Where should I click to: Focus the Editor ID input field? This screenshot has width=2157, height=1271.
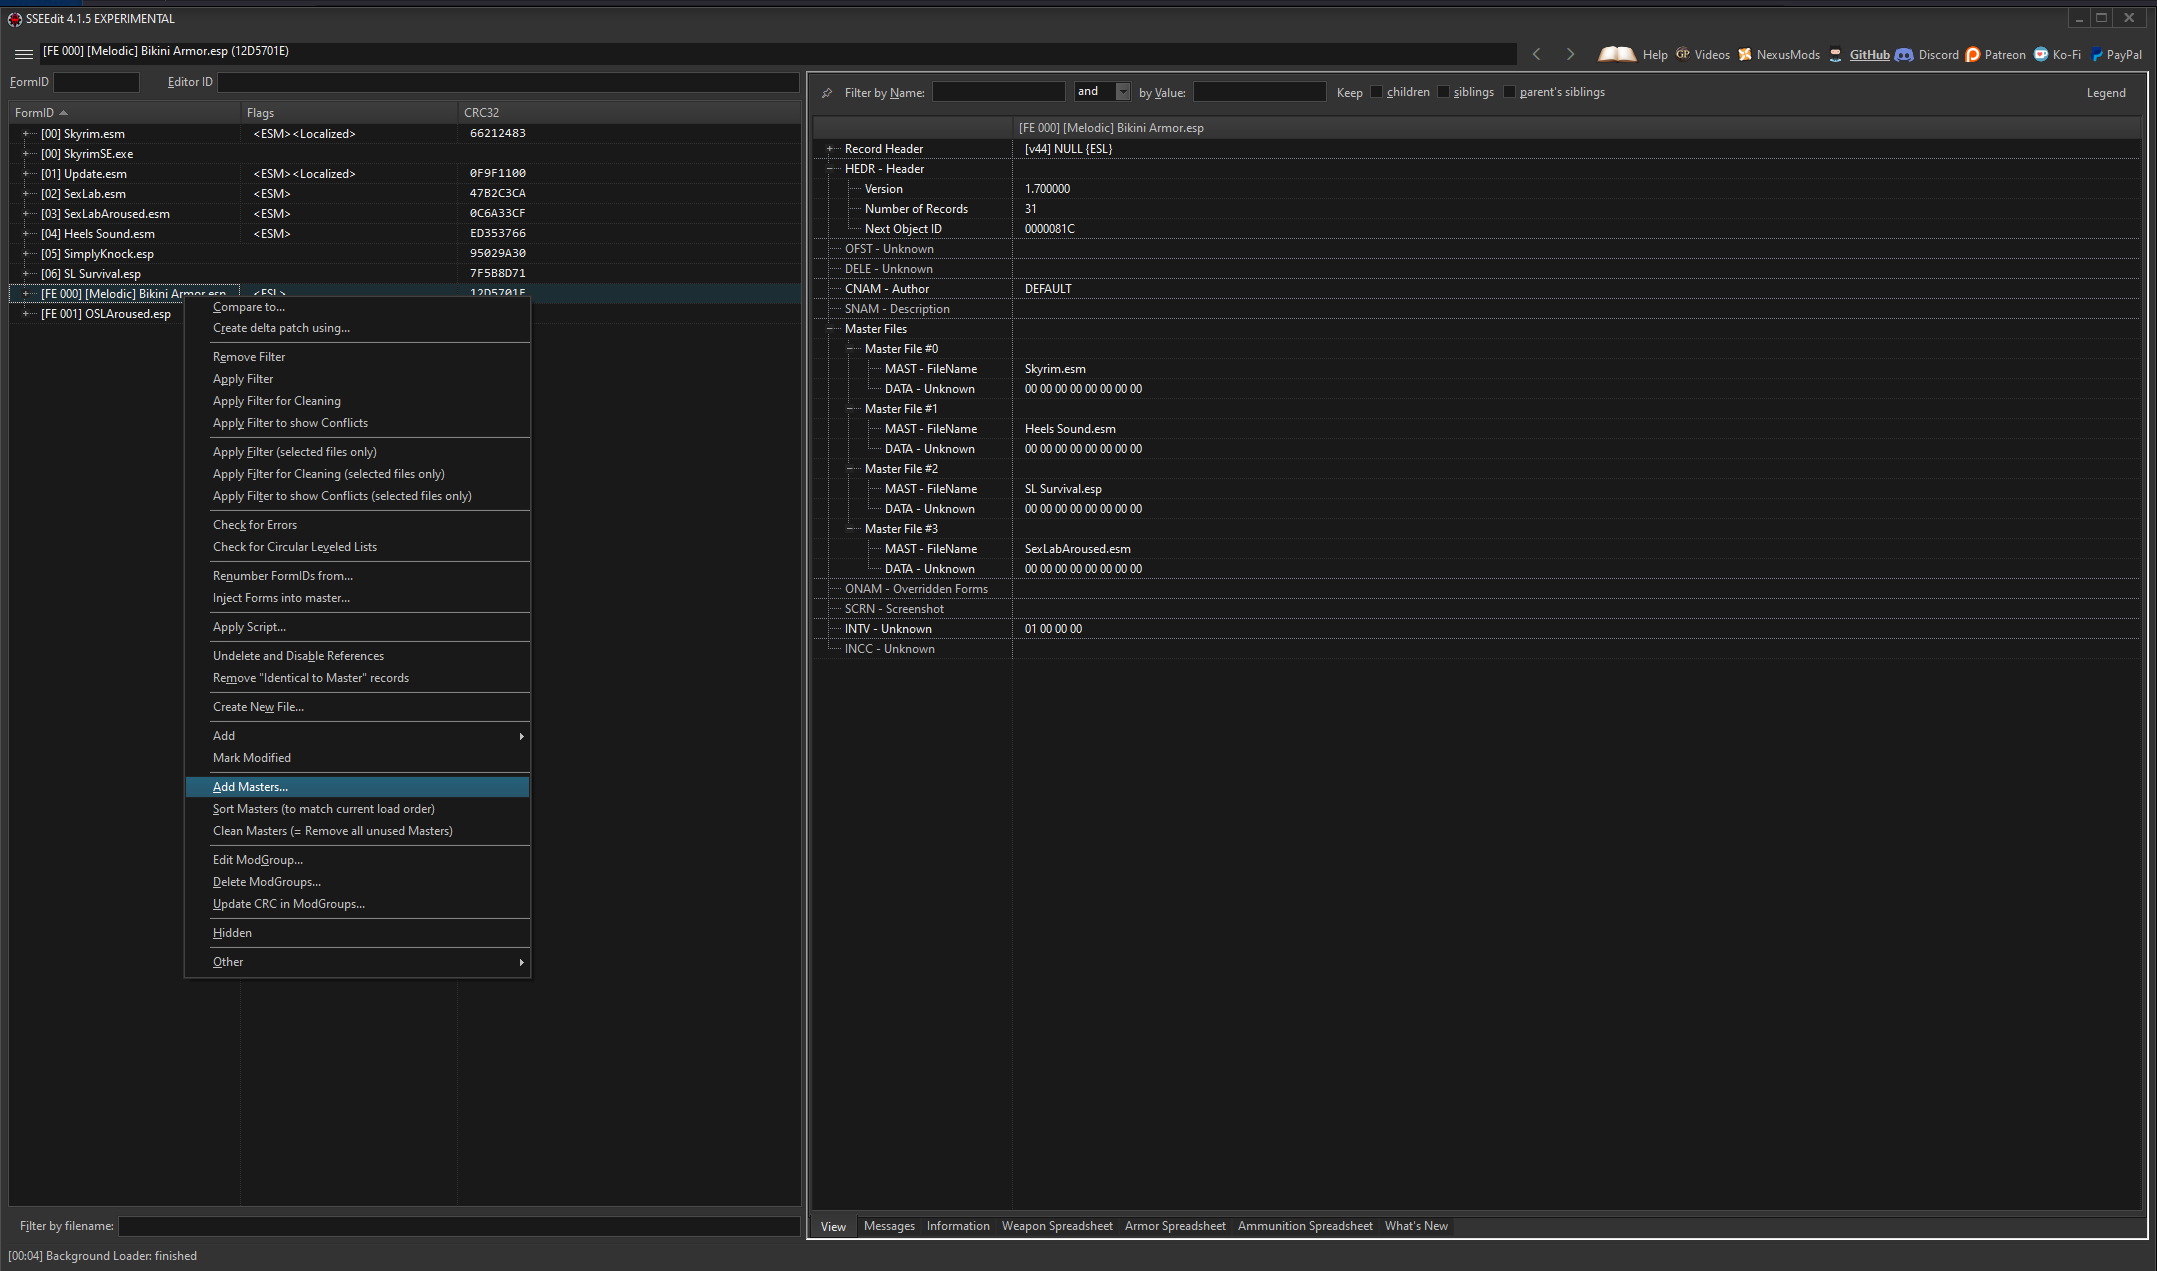(x=508, y=82)
